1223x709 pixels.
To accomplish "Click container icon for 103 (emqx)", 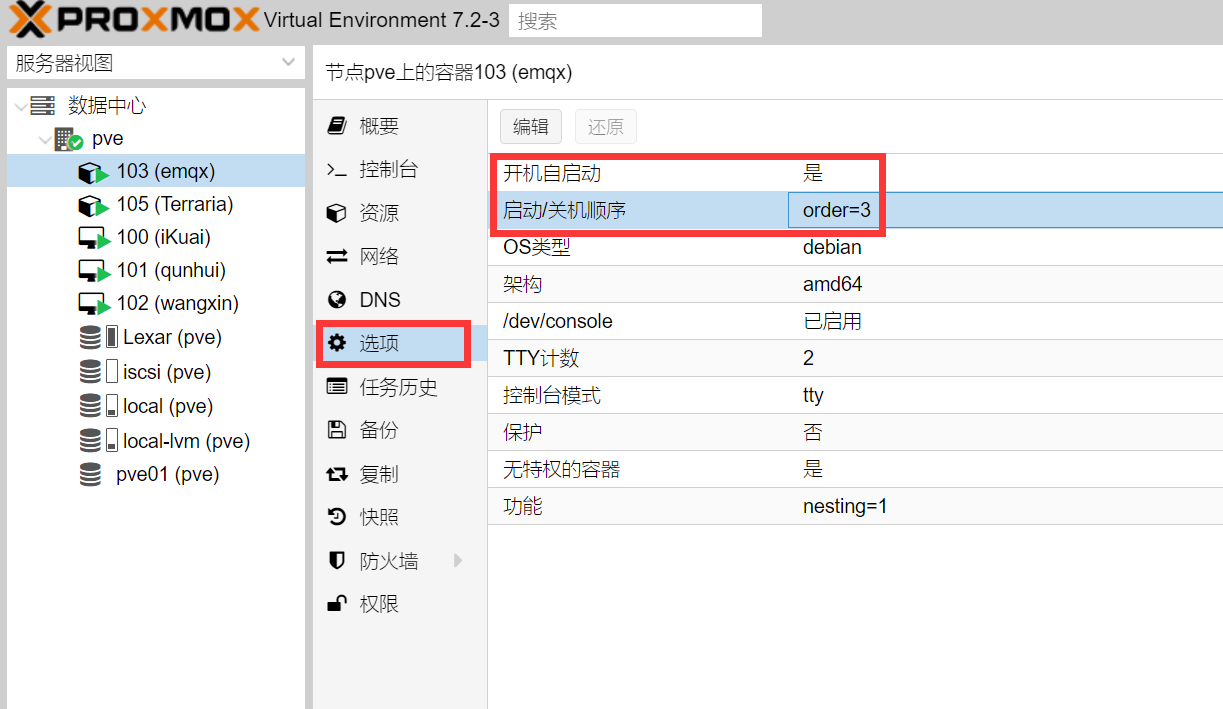I will coord(93,173).
